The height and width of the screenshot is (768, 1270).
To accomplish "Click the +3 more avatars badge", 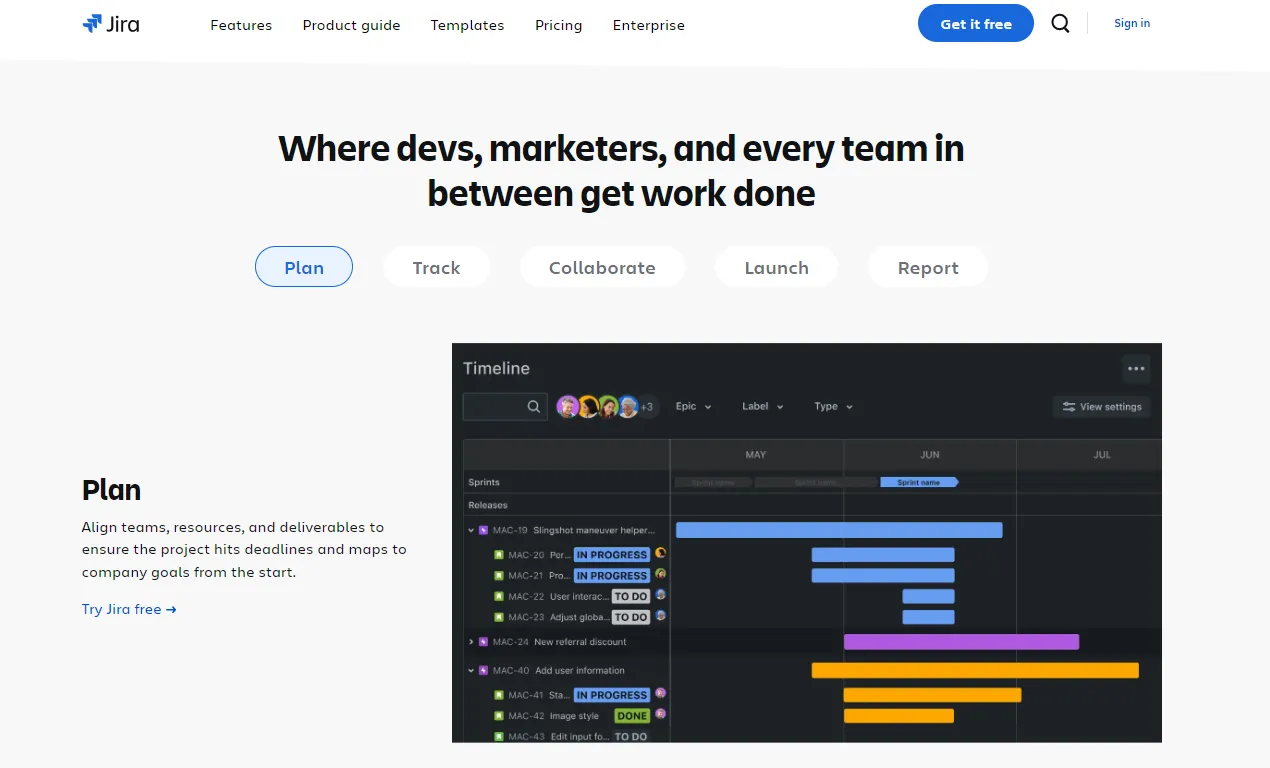I will [x=648, y=407].
